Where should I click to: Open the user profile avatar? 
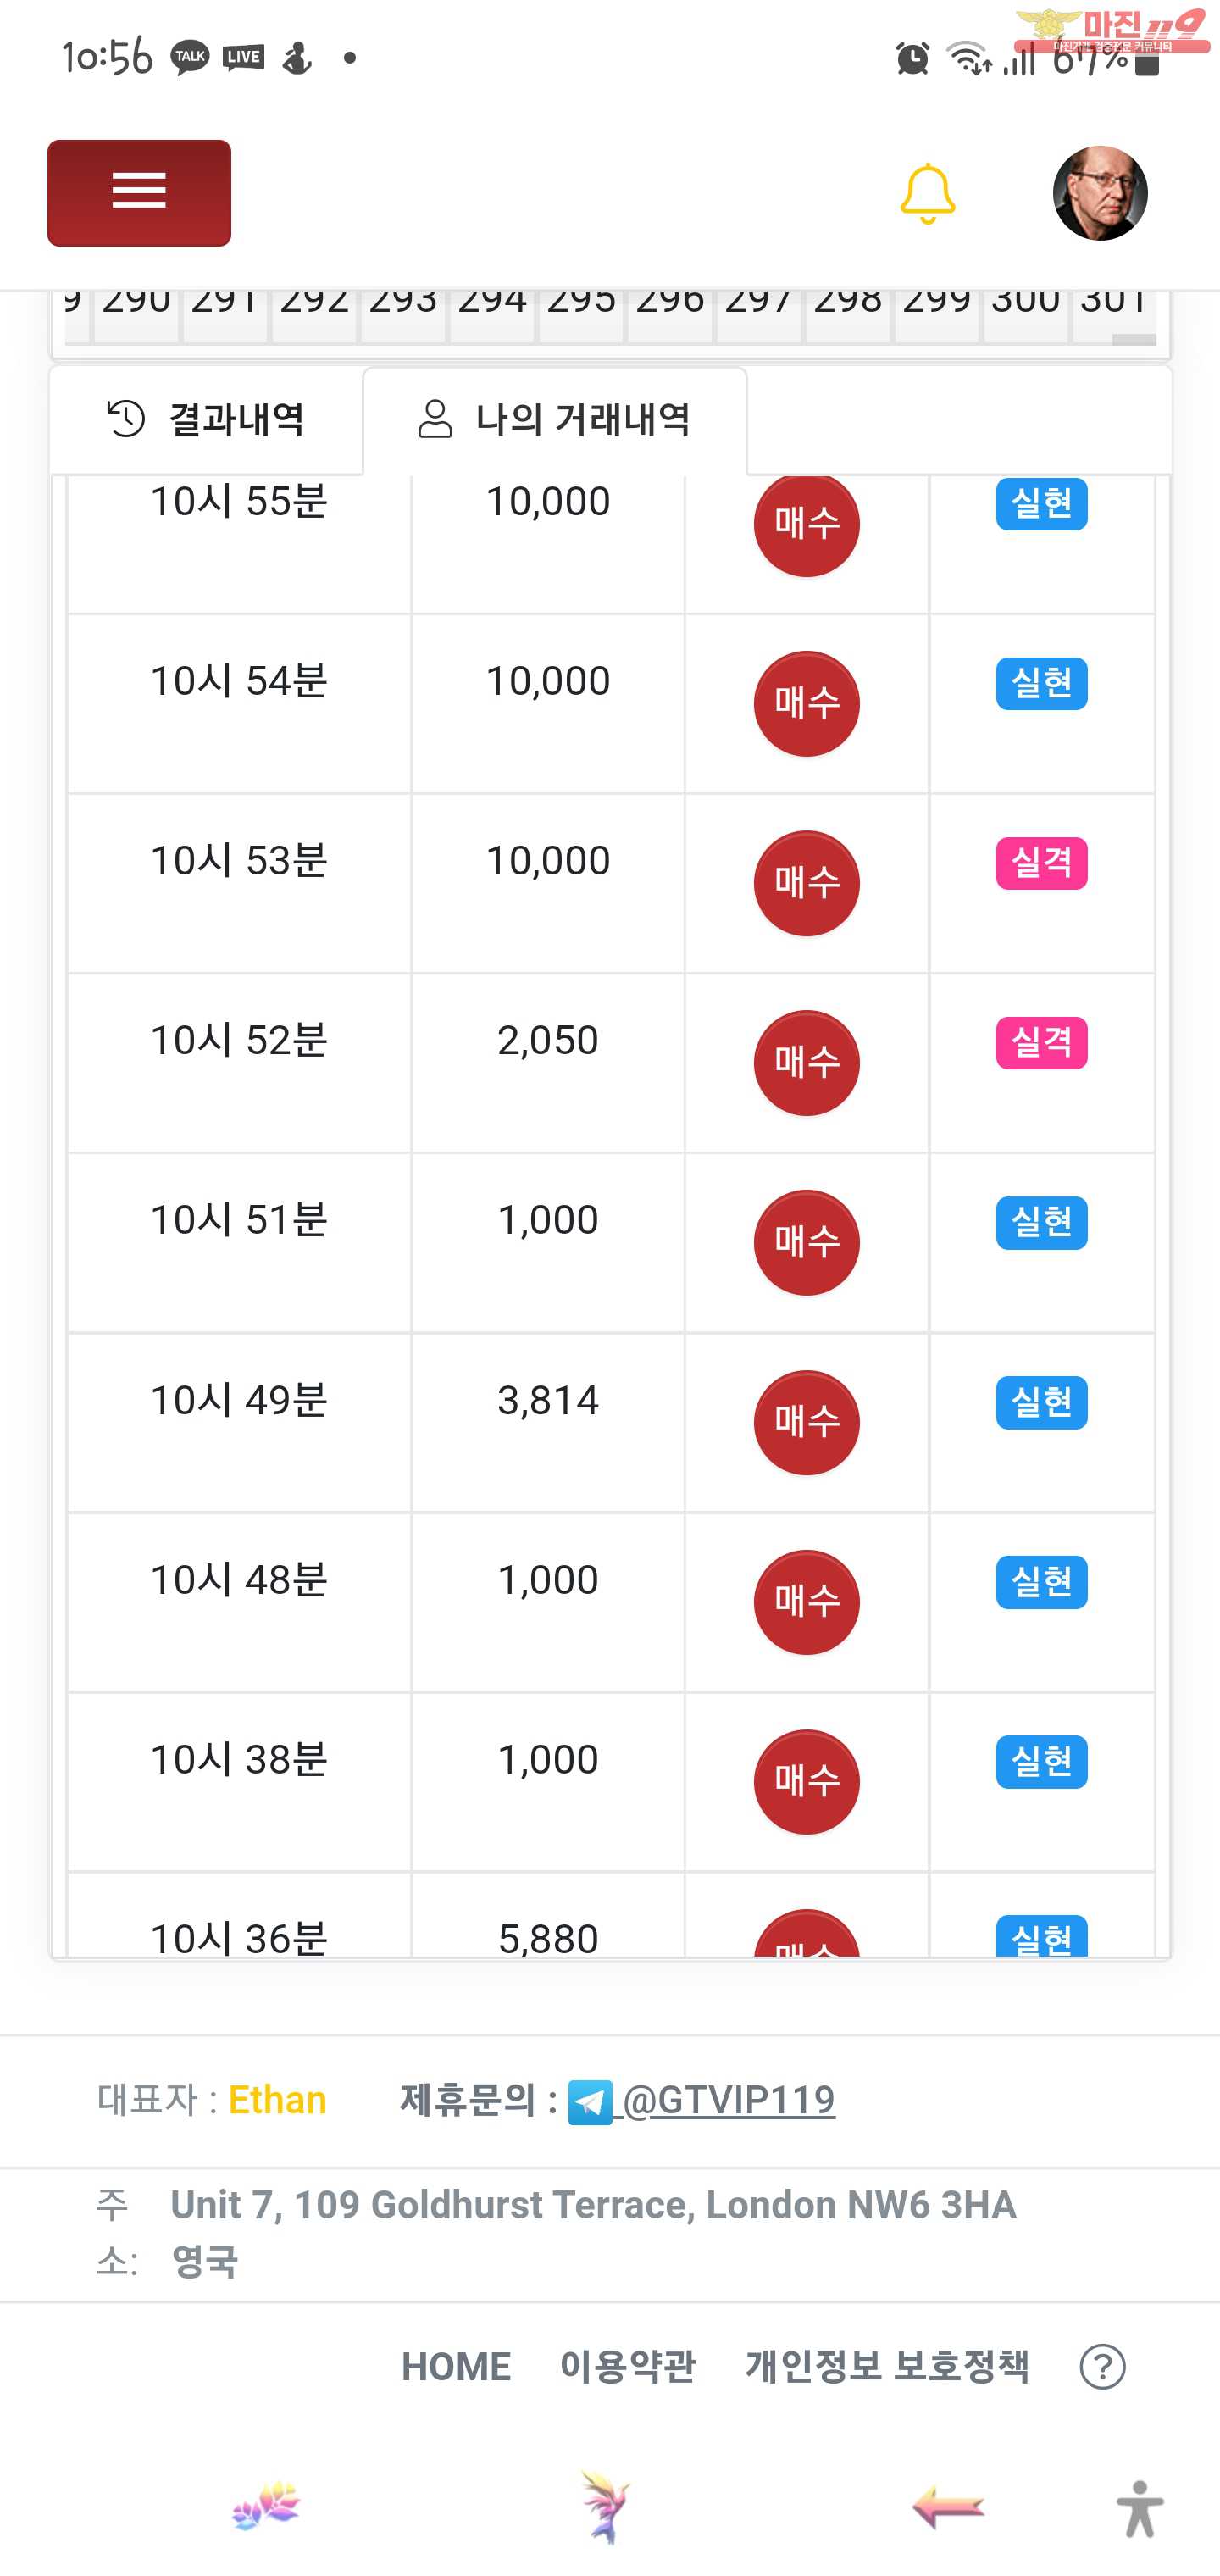[1099, 193]
